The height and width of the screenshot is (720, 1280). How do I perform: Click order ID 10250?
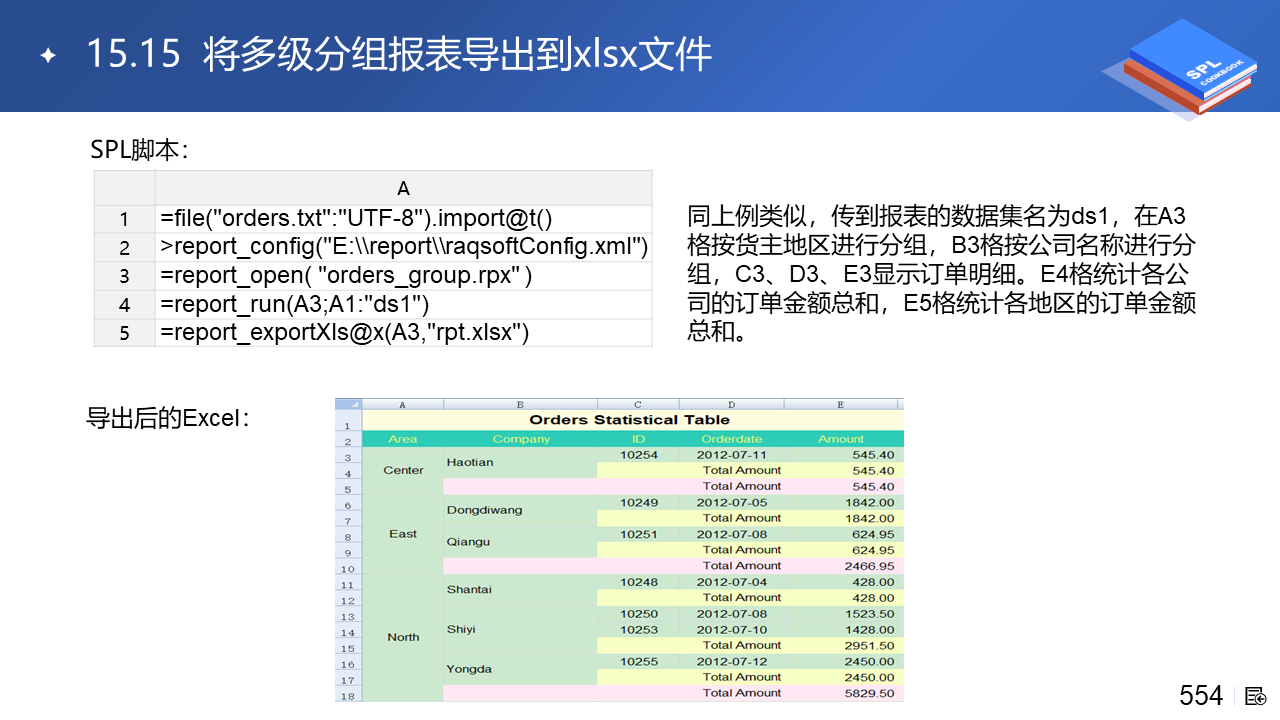[639, 613]
